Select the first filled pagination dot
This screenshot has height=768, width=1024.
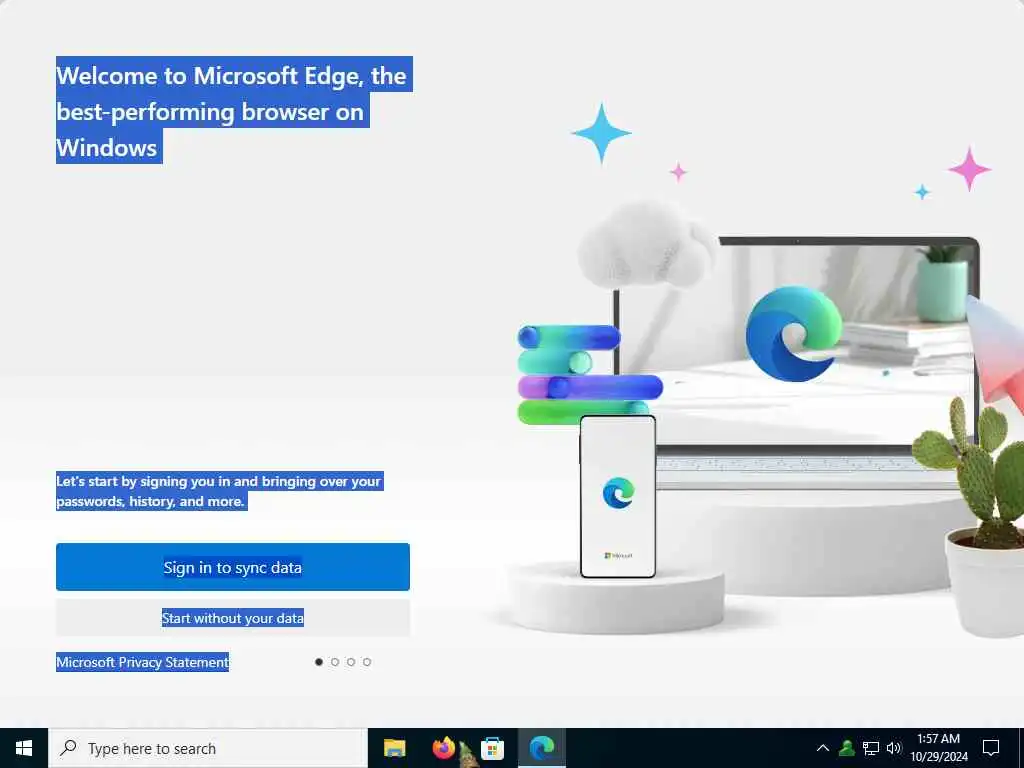tap(319, 662)
